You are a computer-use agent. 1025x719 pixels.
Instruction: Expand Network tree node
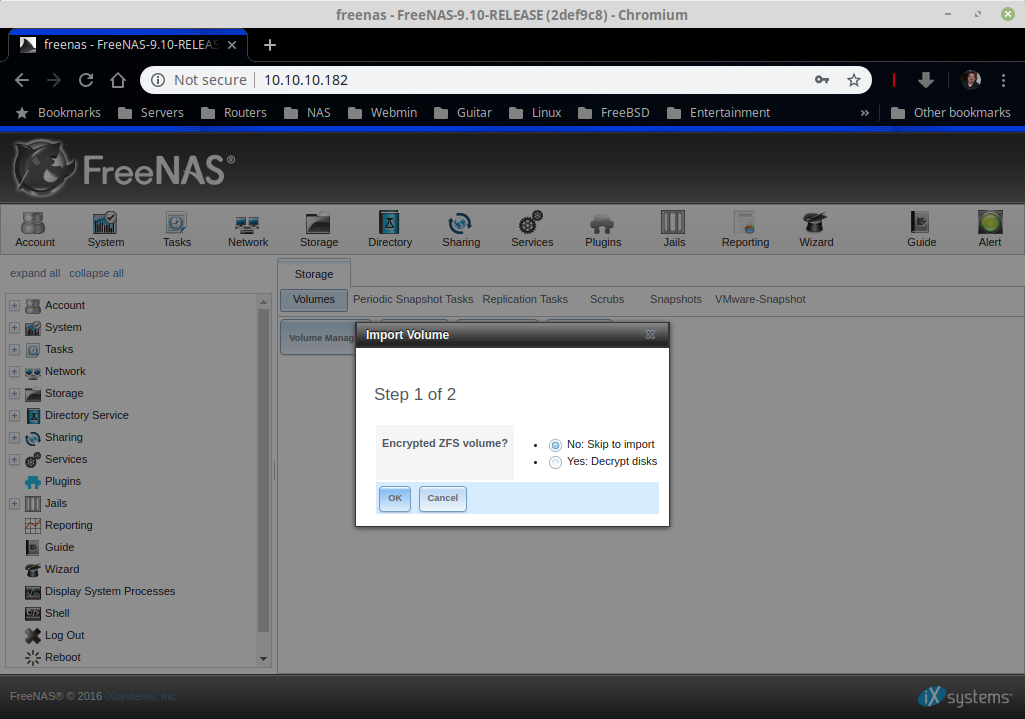pos(14,371)
